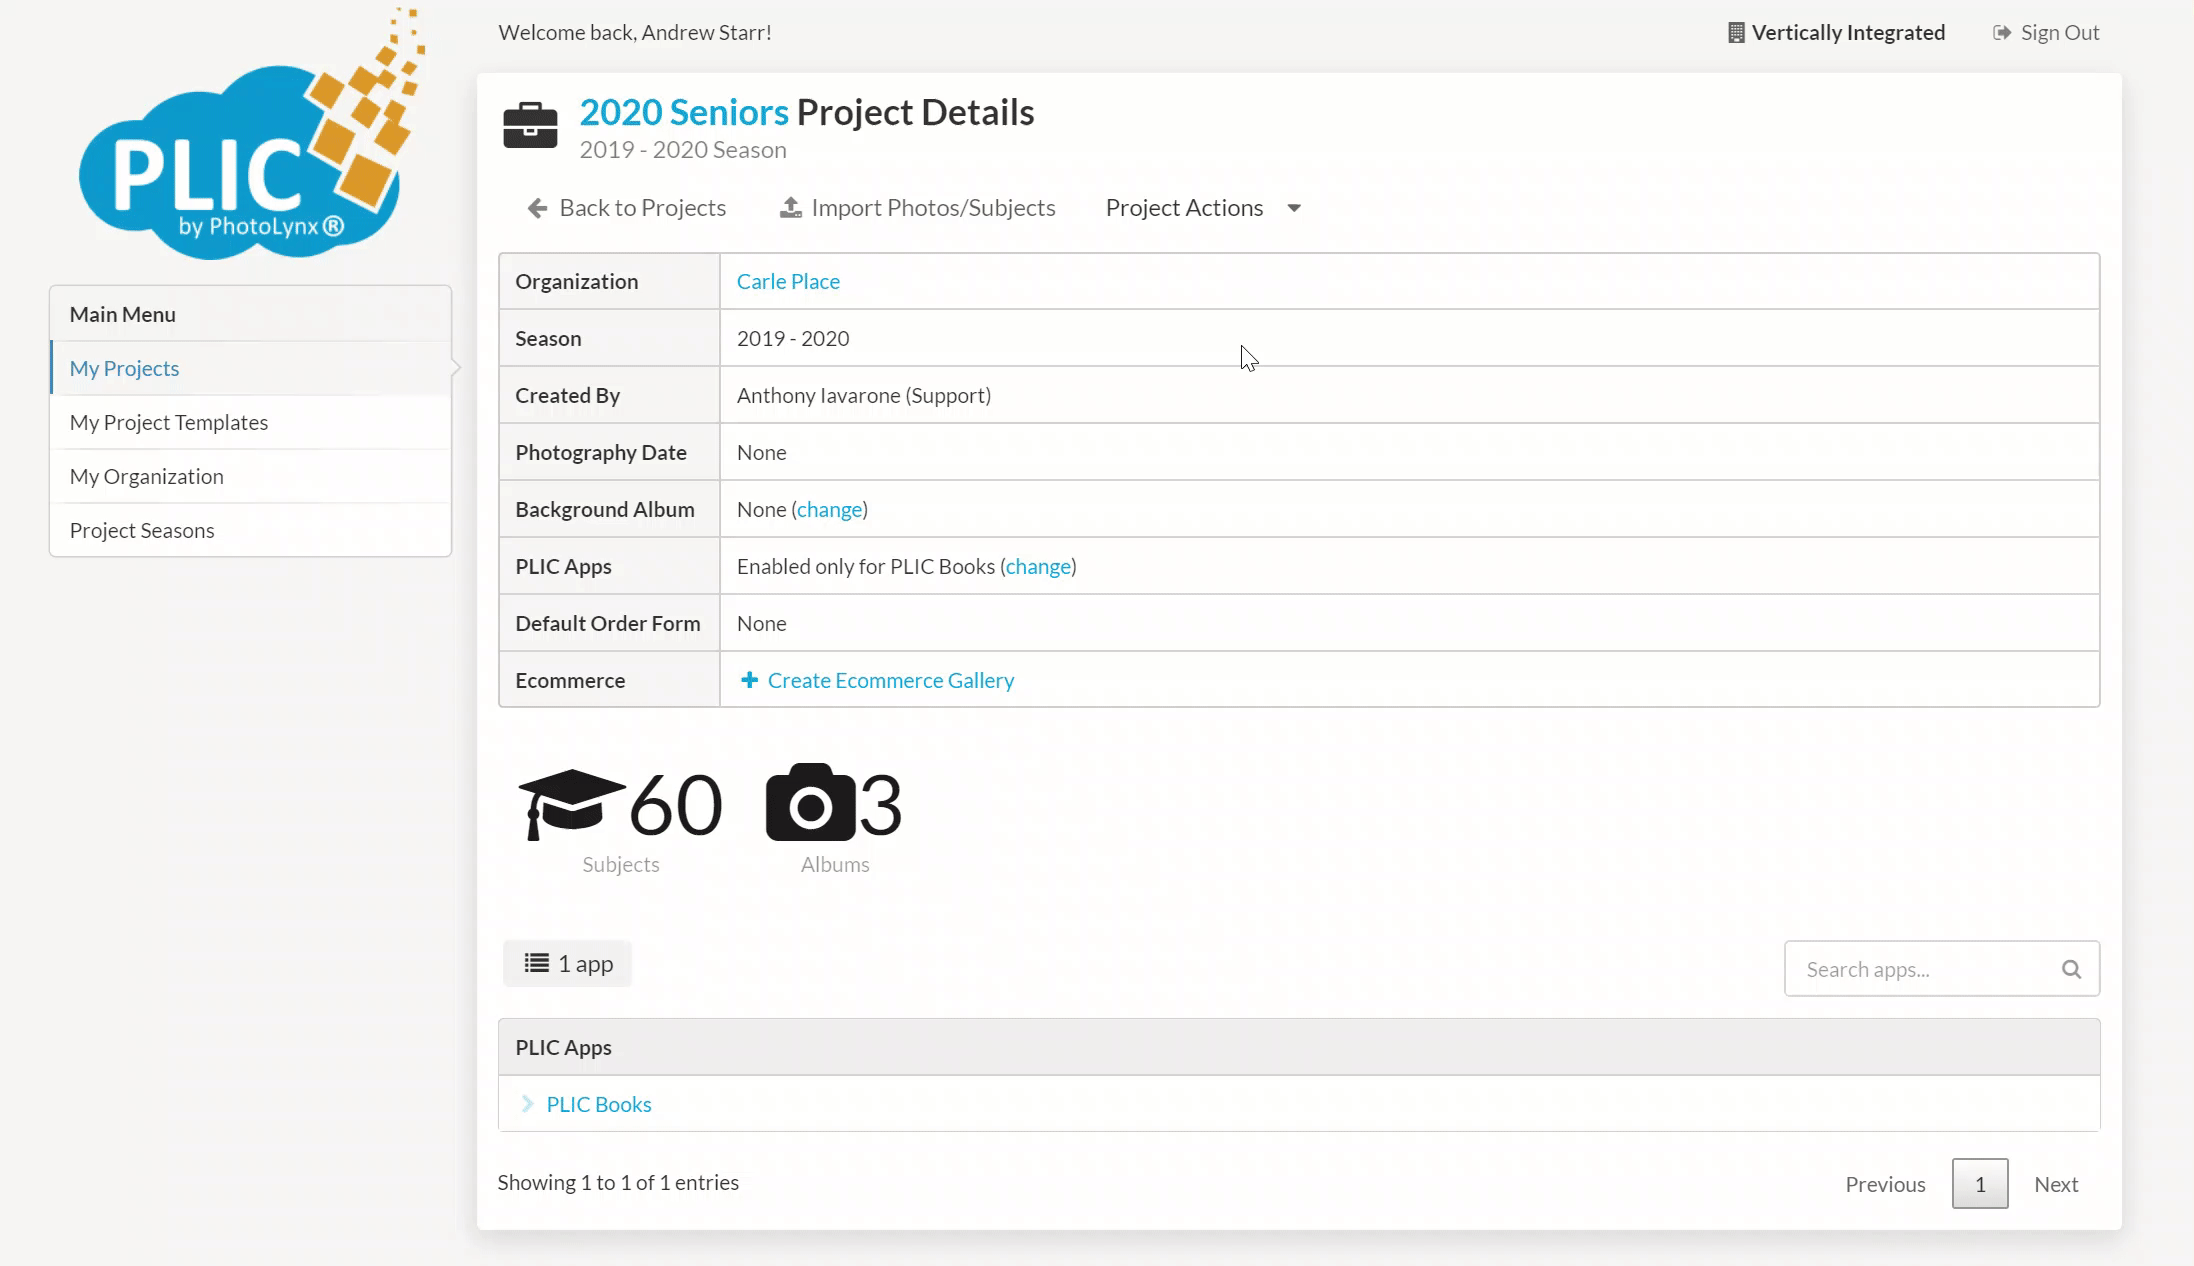The image size is (2194, 1266).
Task: Click the Default Order Form label
Action: (608, 624)
